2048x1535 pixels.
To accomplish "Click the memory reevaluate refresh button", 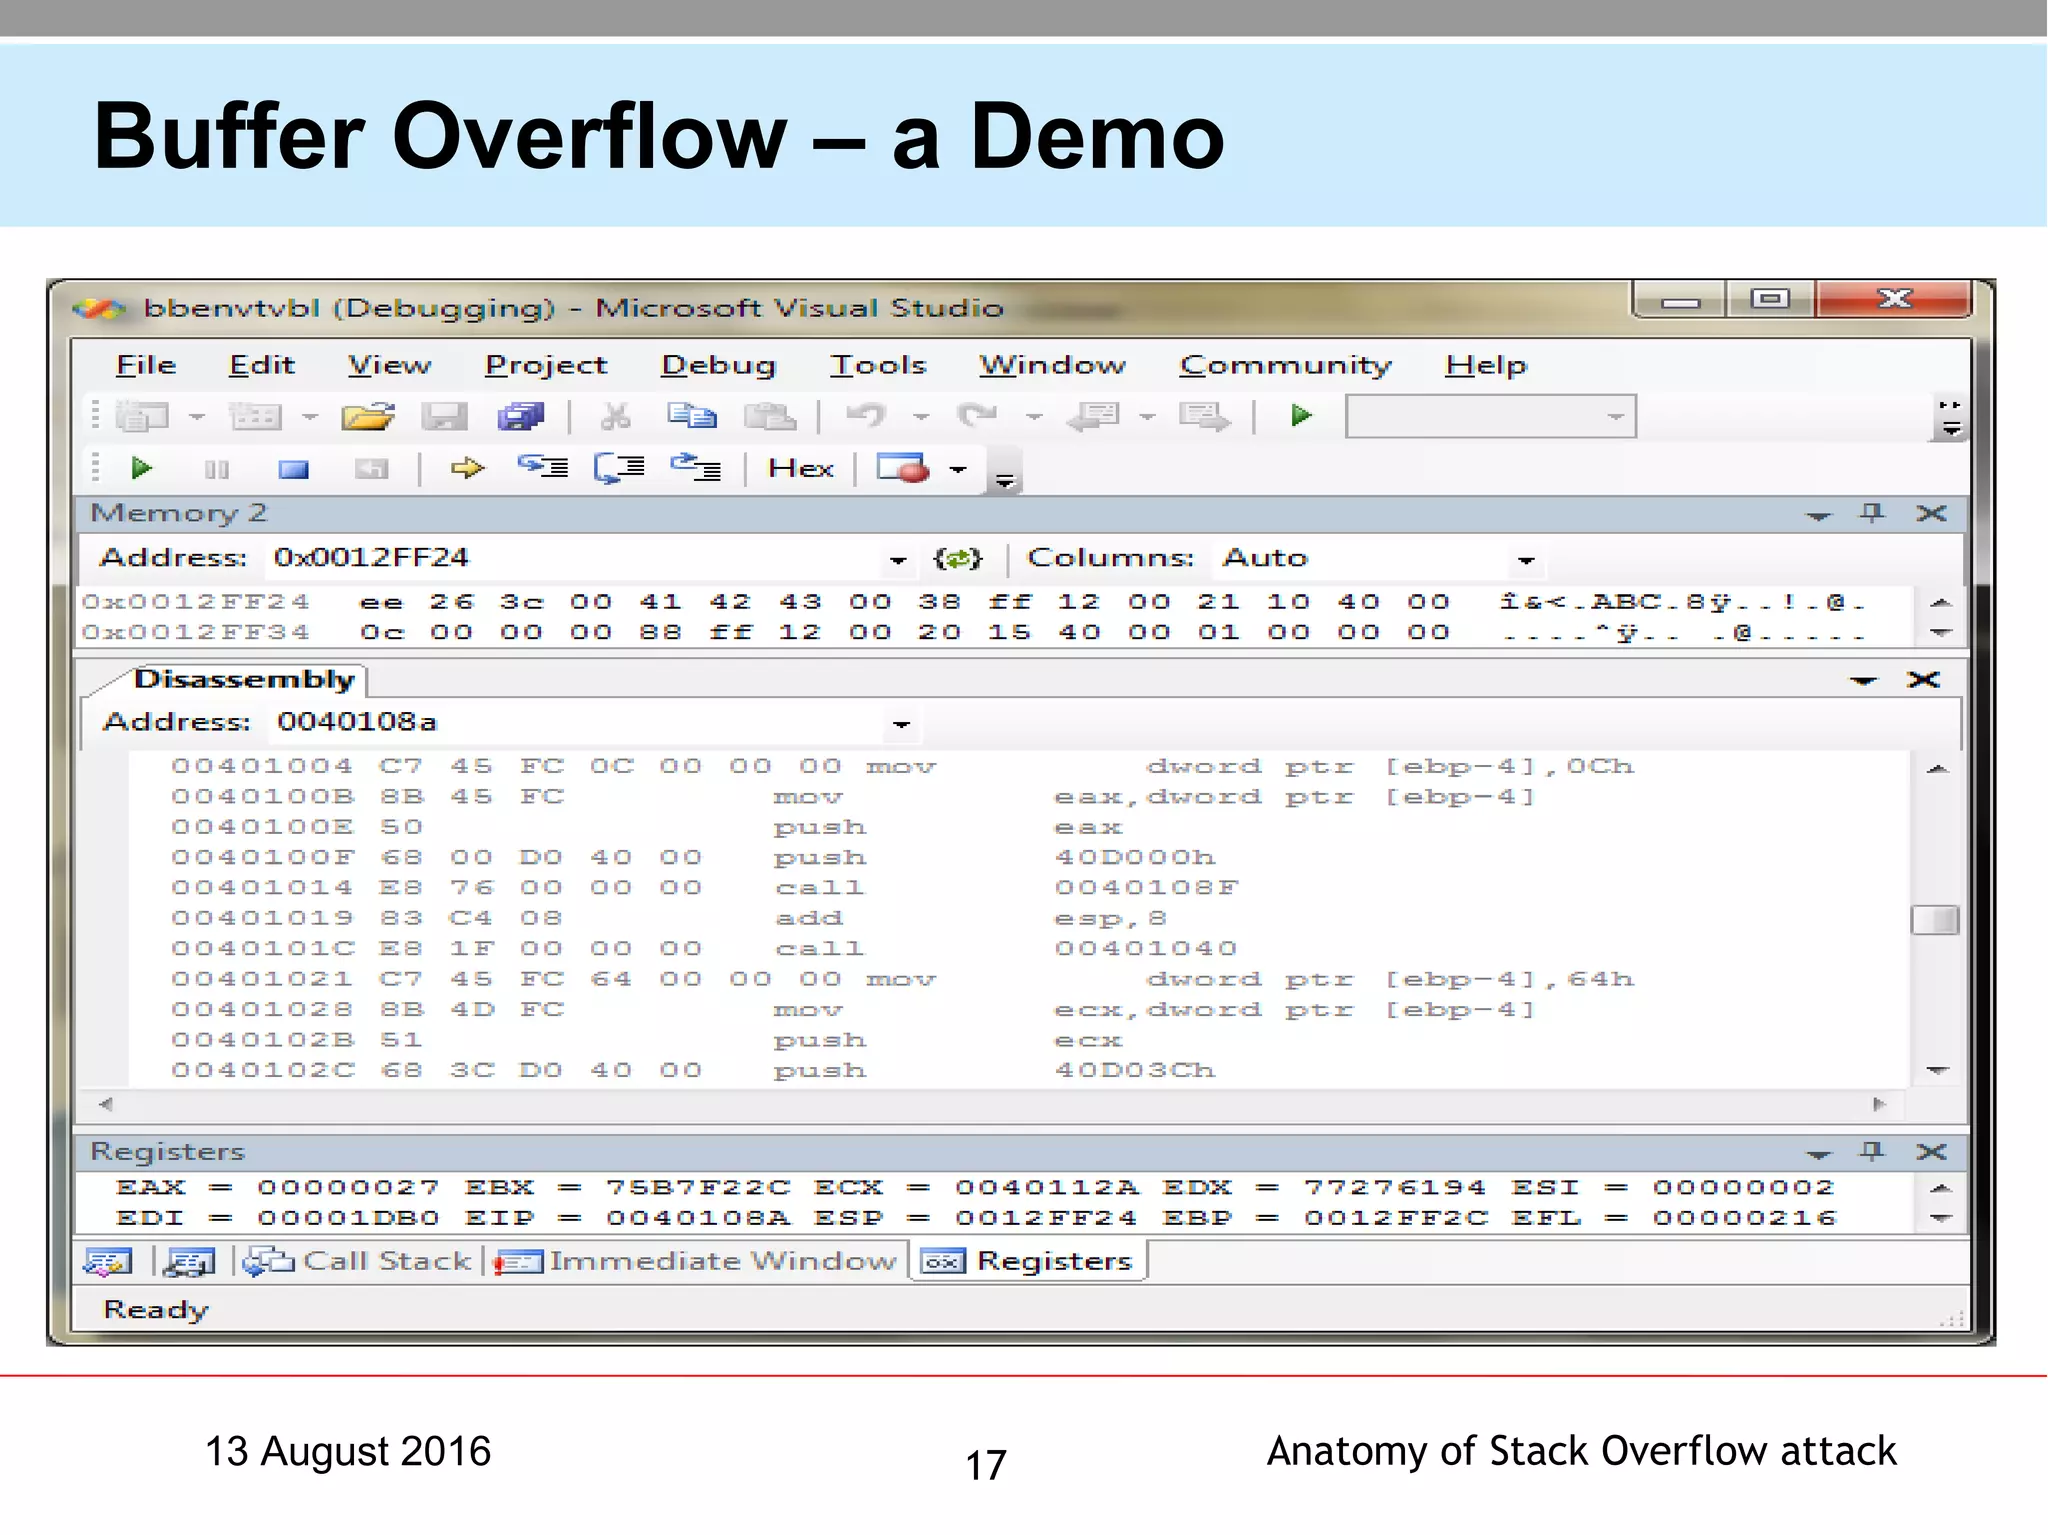I will point(957,559).
